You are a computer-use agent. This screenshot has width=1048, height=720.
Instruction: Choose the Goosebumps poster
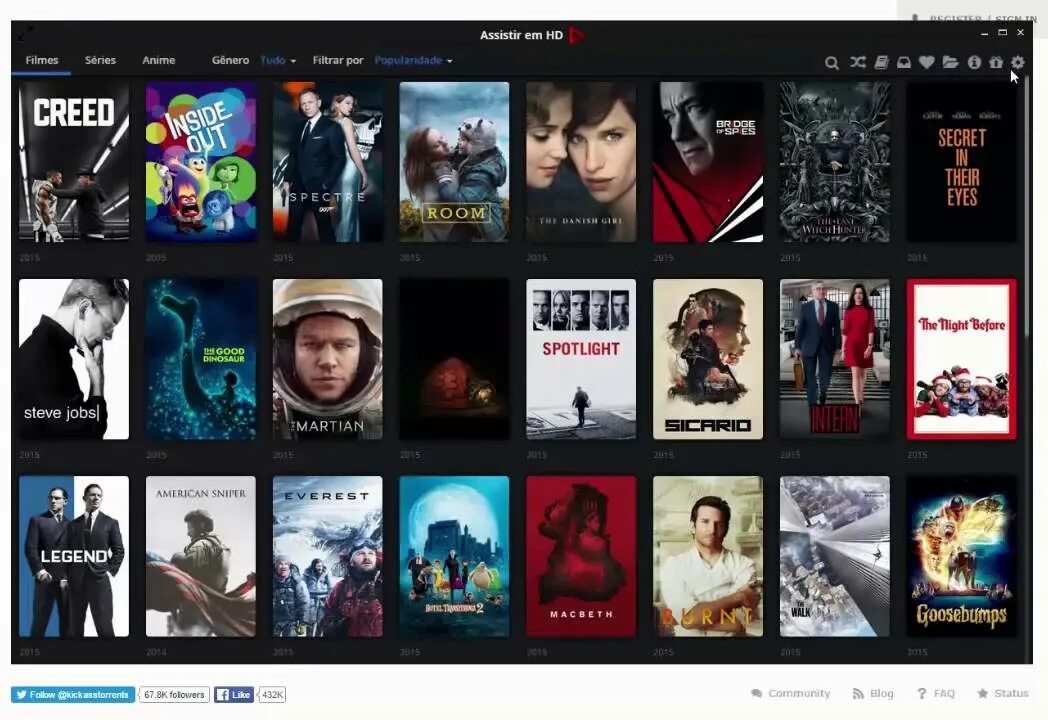coord(961,556)
